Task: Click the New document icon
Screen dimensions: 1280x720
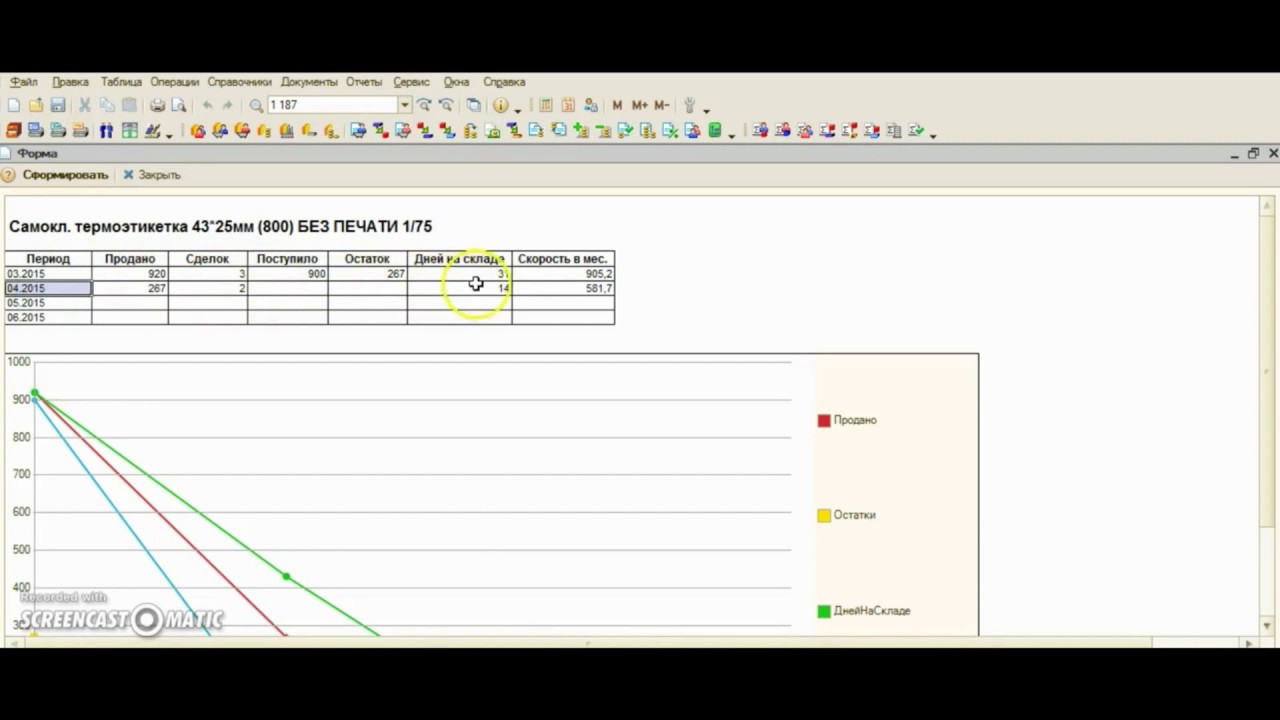Action: [13, 105]
